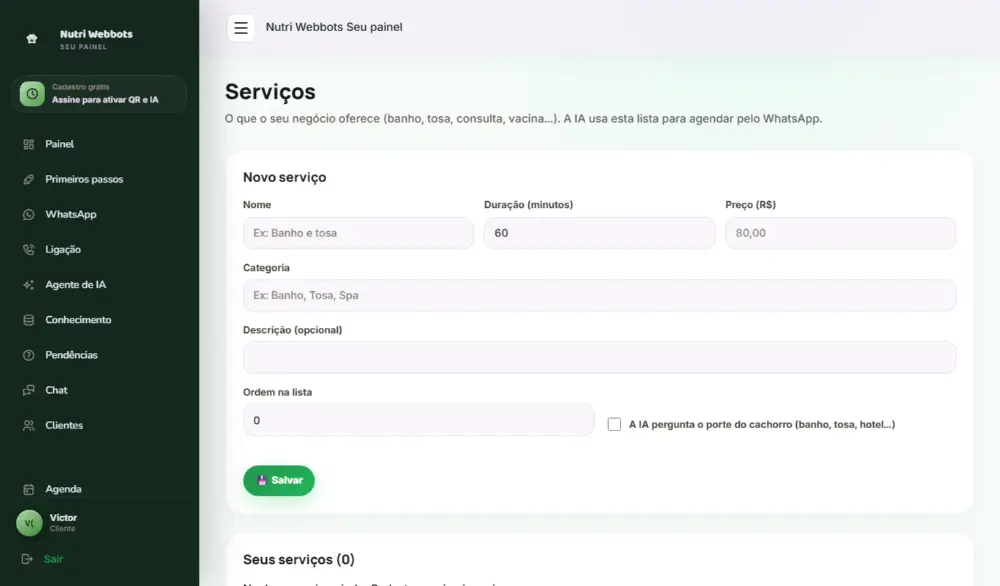
Task: Enable the dog size question checkbox
Action: click(x=614, y=425)
